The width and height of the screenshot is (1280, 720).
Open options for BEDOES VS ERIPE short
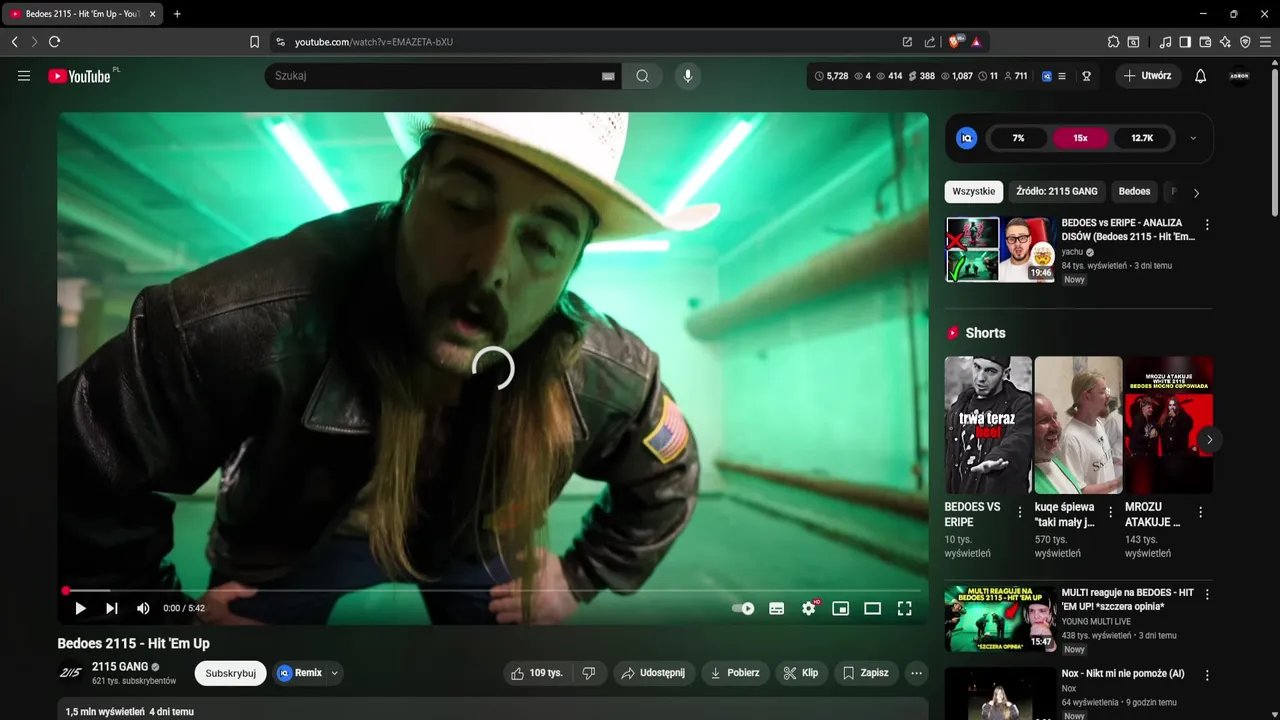click(x=1020, y=512)
